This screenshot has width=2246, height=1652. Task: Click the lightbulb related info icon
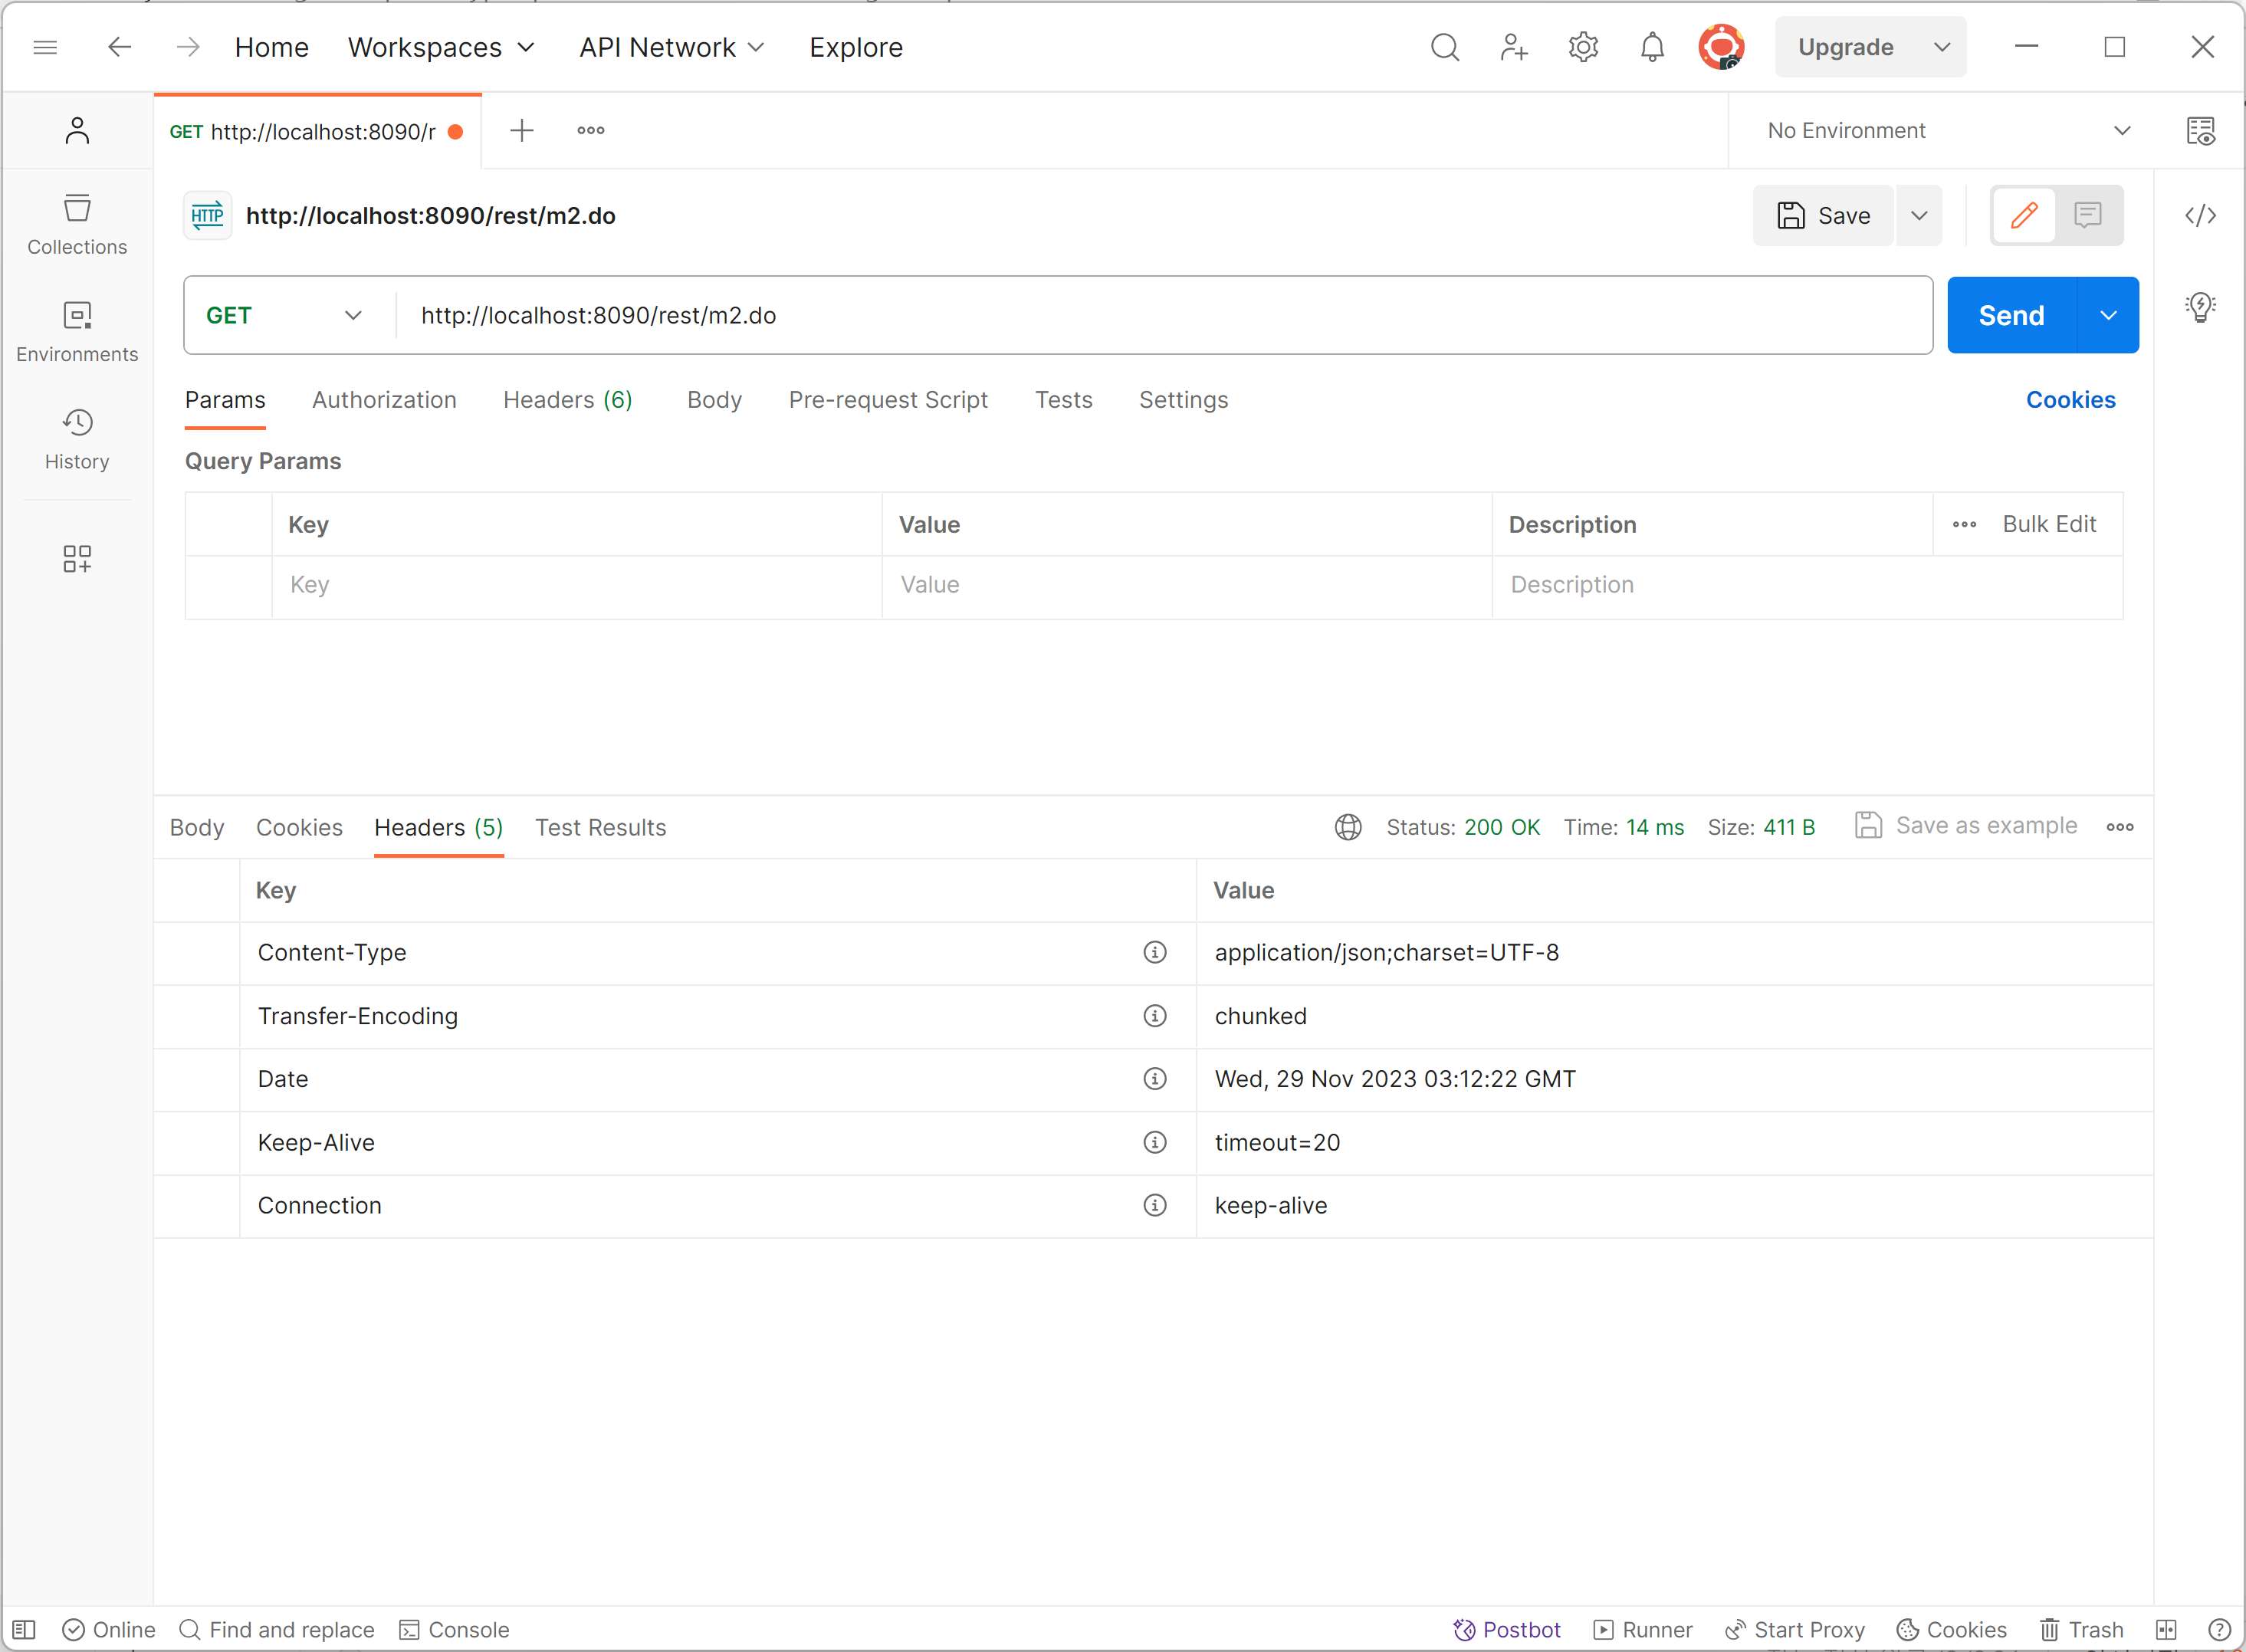click(x=2200, y=307)
